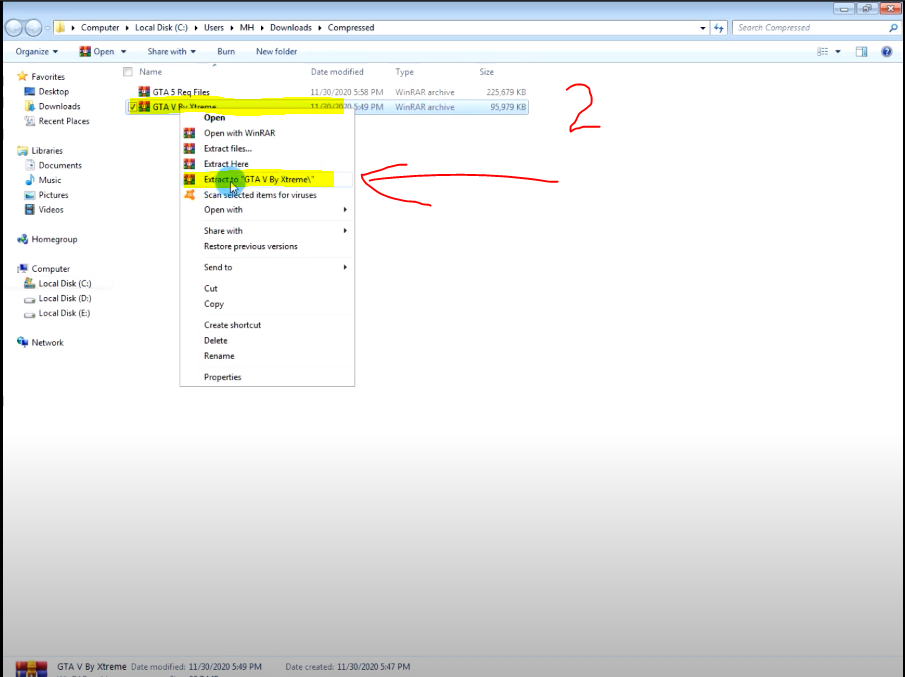Click the Search Compressed input field
905x677 pixels.
[x=811, y=28]
